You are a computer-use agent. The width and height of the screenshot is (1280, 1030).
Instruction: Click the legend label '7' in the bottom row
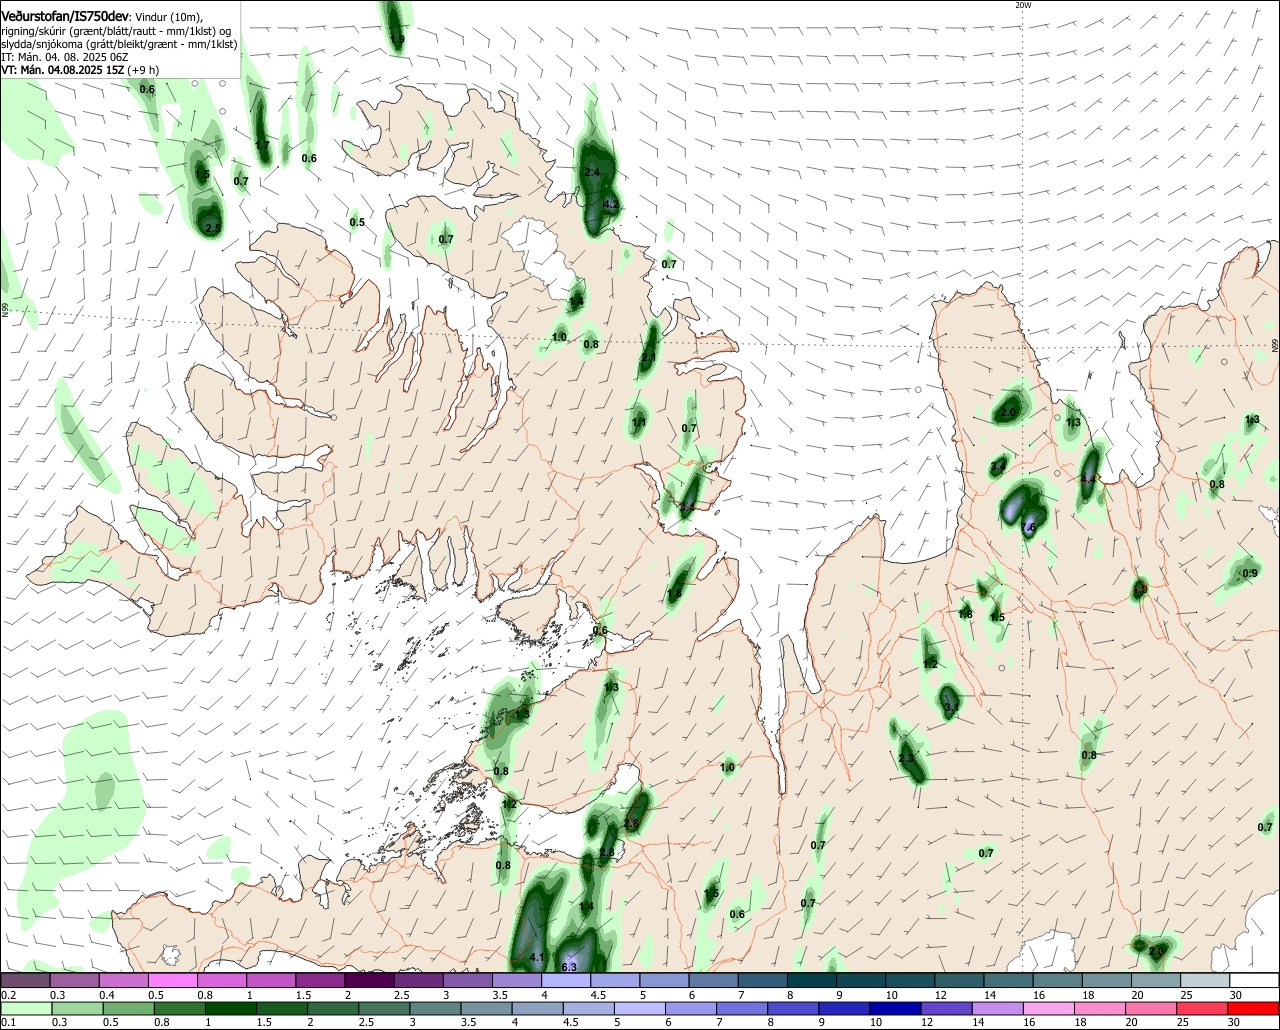tap(719, 1023)
